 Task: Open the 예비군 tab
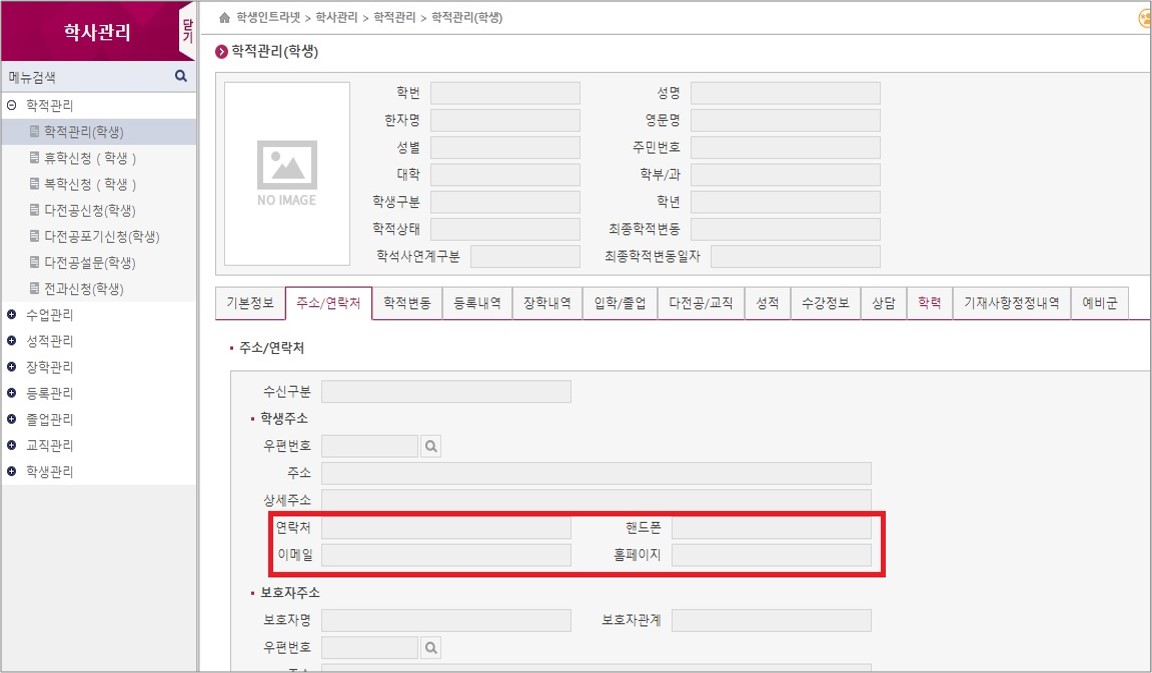coord(1099,303)
